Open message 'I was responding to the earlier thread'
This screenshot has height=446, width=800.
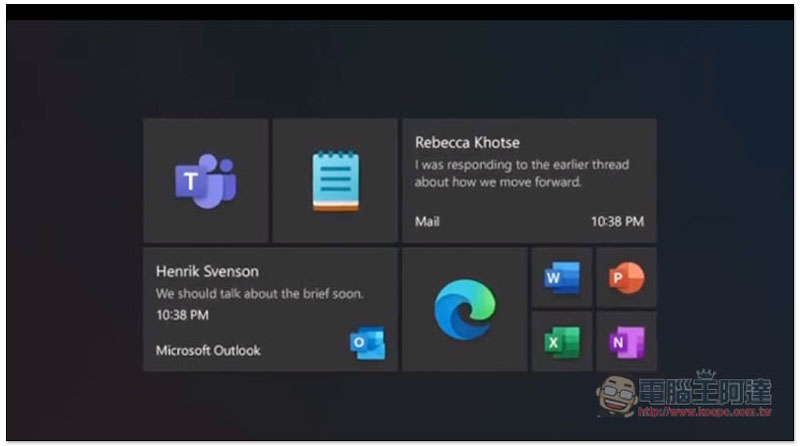521,173
